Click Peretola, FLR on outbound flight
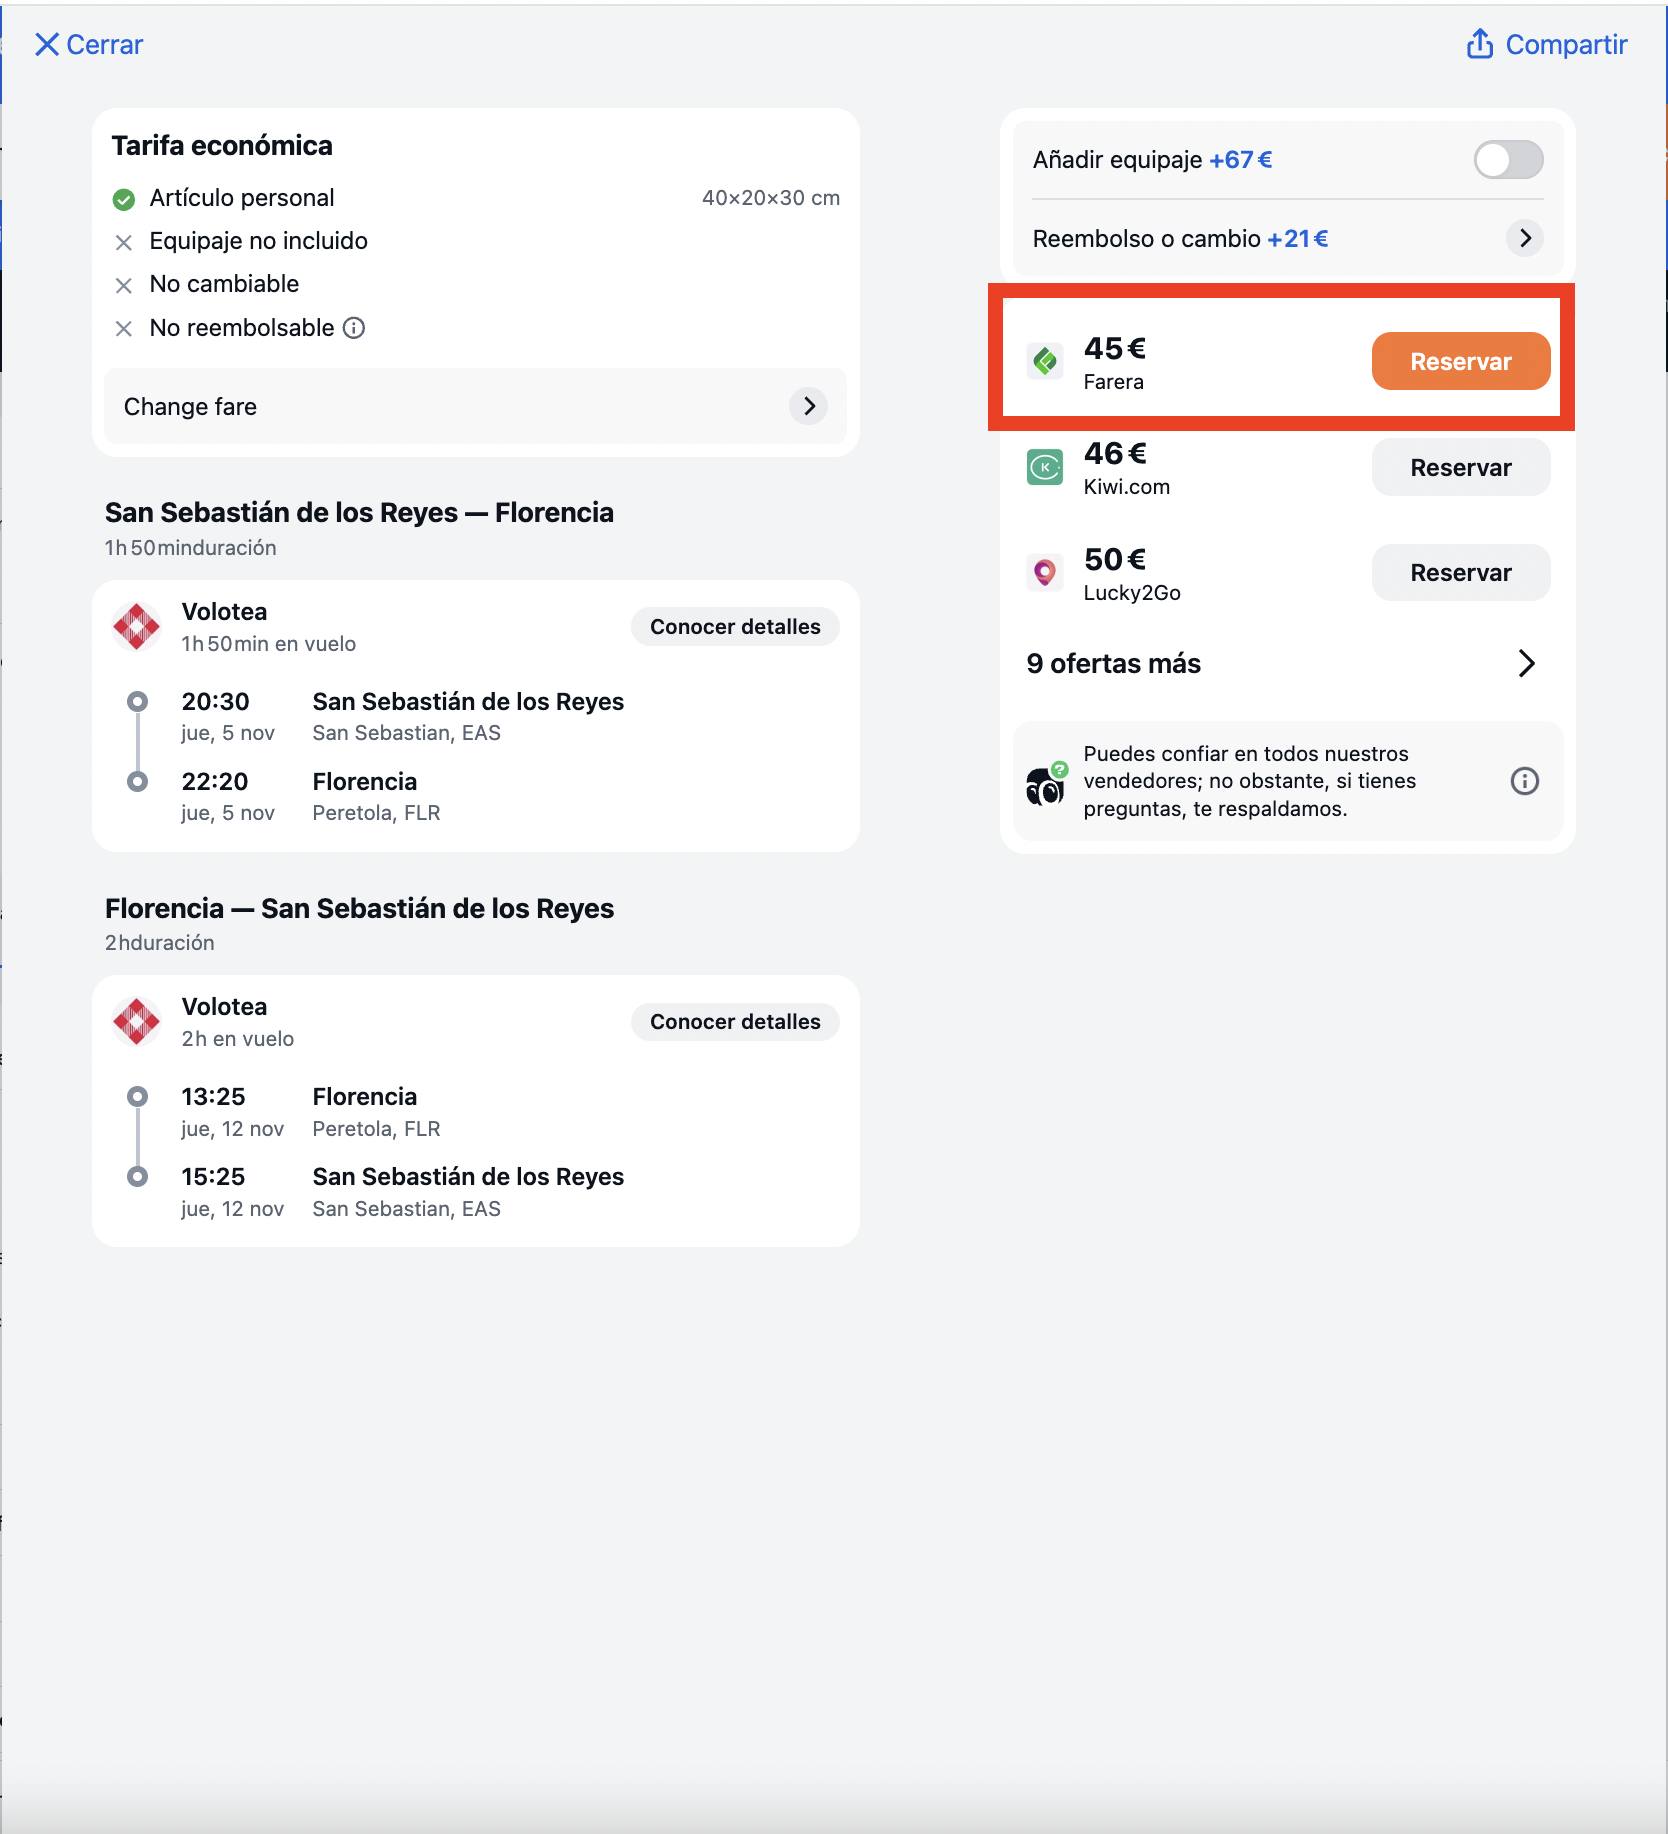 (x=376, y=813)
